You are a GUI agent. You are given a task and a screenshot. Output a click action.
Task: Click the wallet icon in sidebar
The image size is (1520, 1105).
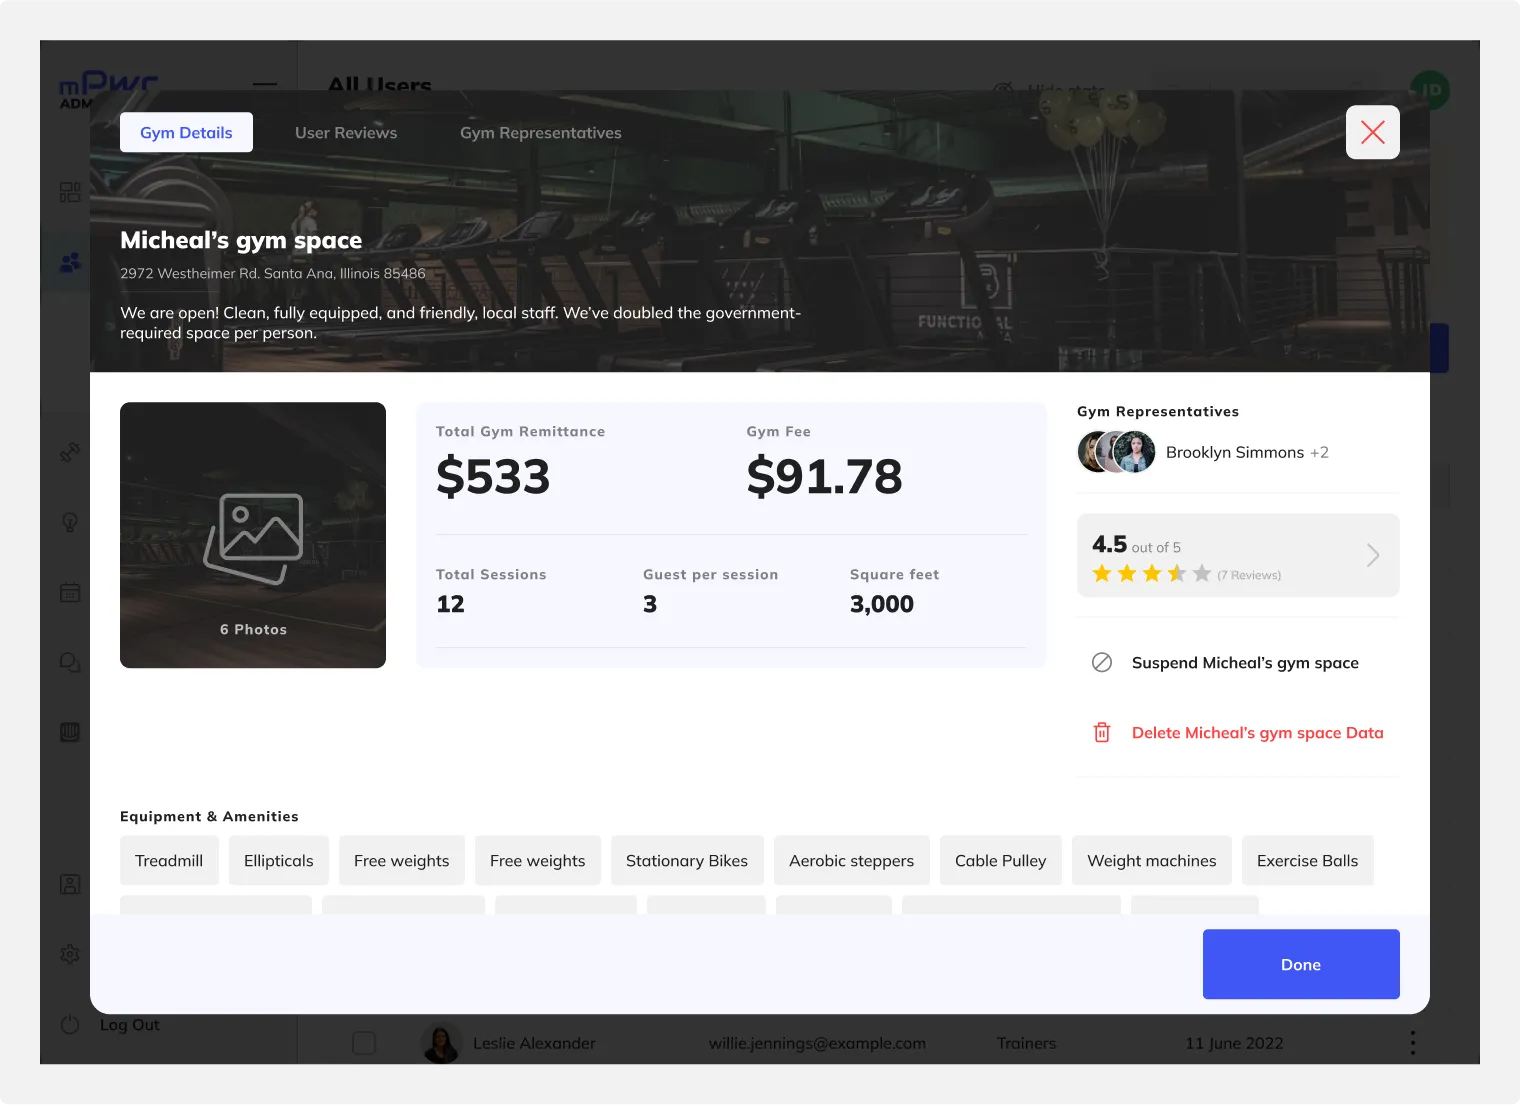(70, 732)
